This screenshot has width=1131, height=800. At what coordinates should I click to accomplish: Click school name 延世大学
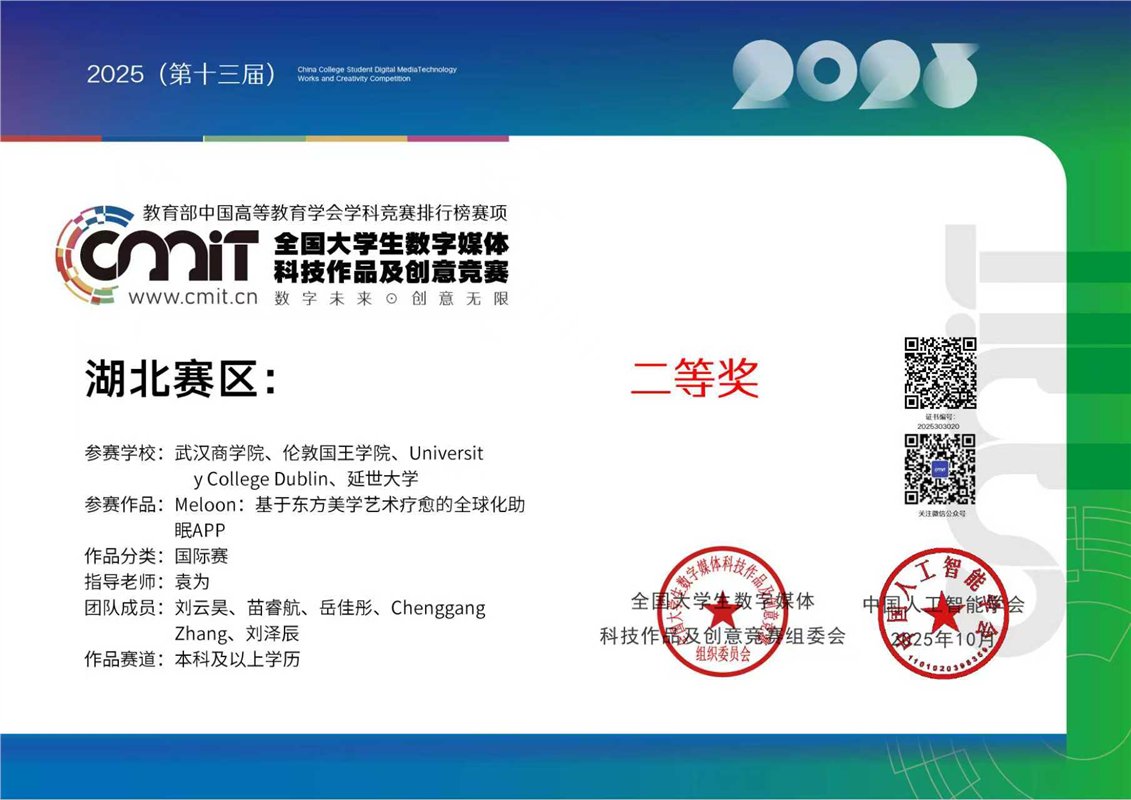pyautogui.click(x=382, y=479)
